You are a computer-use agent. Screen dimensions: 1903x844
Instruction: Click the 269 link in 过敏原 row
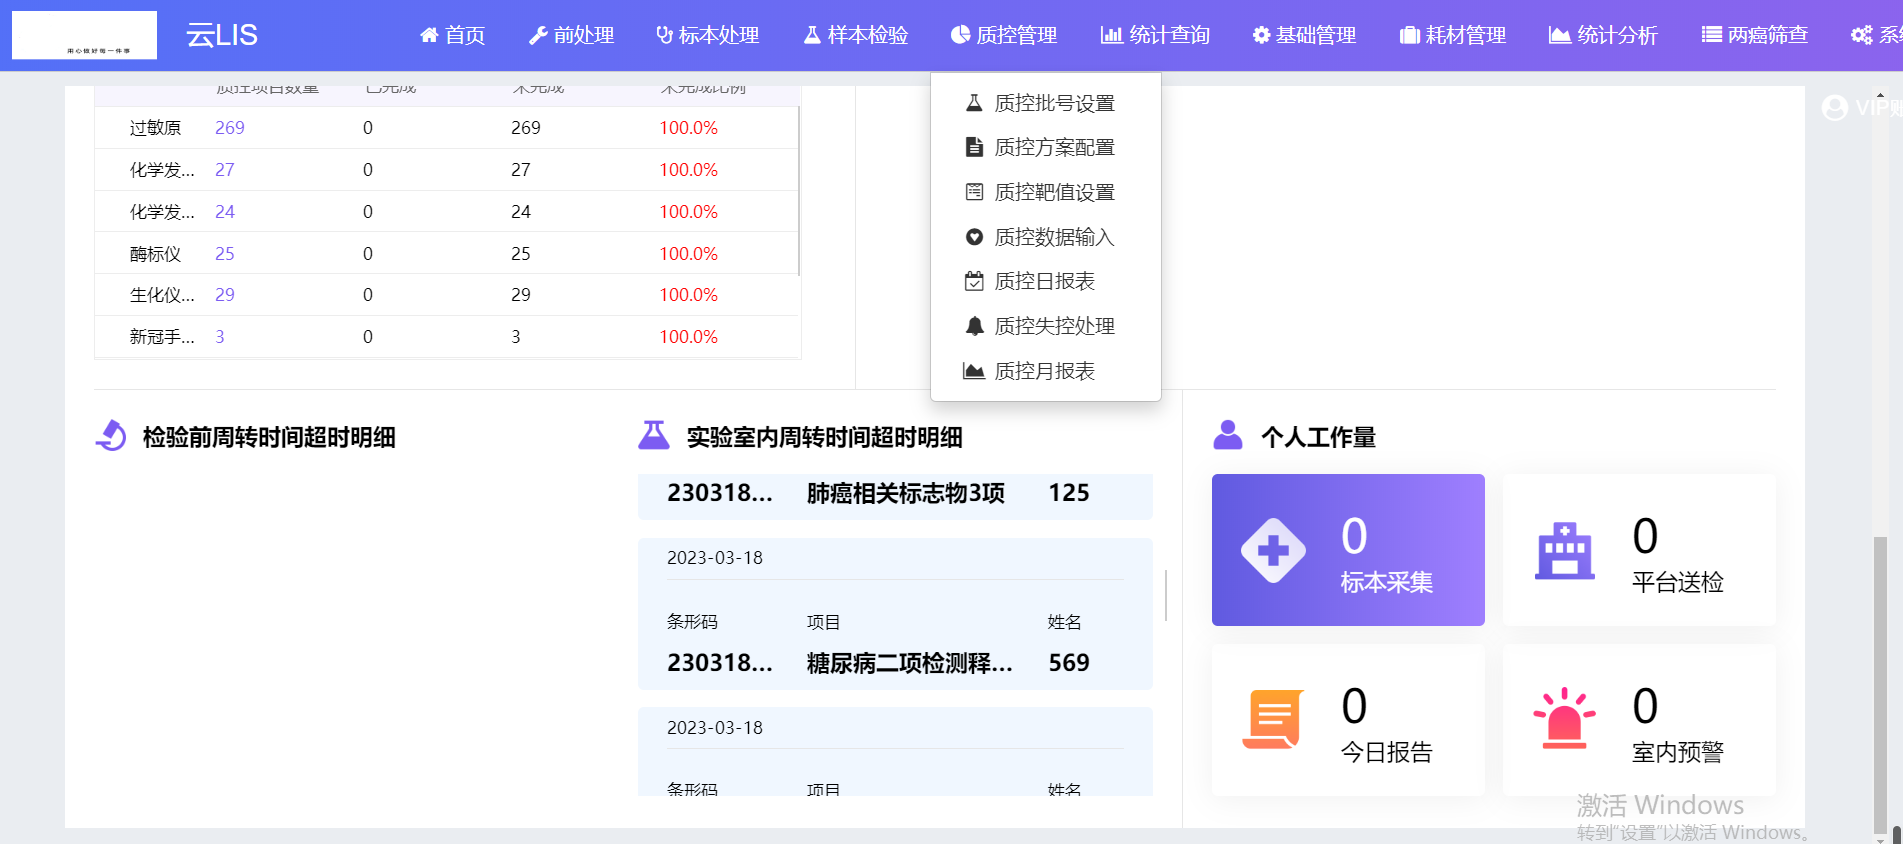tap(230, 128)
